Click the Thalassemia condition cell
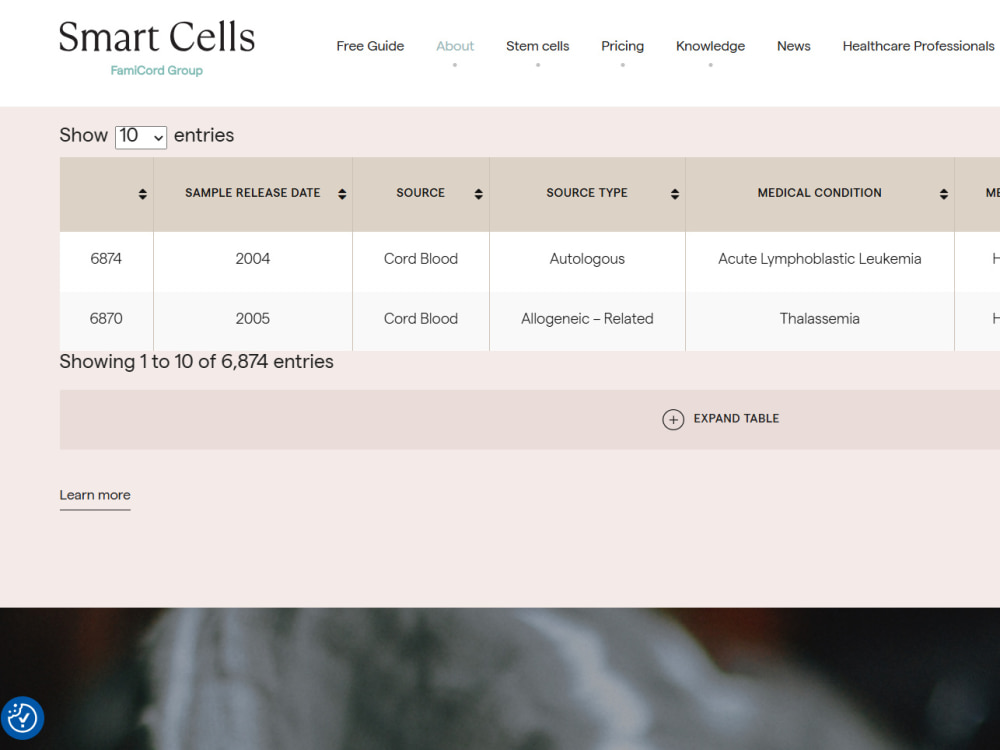 [x=820, y=319]
